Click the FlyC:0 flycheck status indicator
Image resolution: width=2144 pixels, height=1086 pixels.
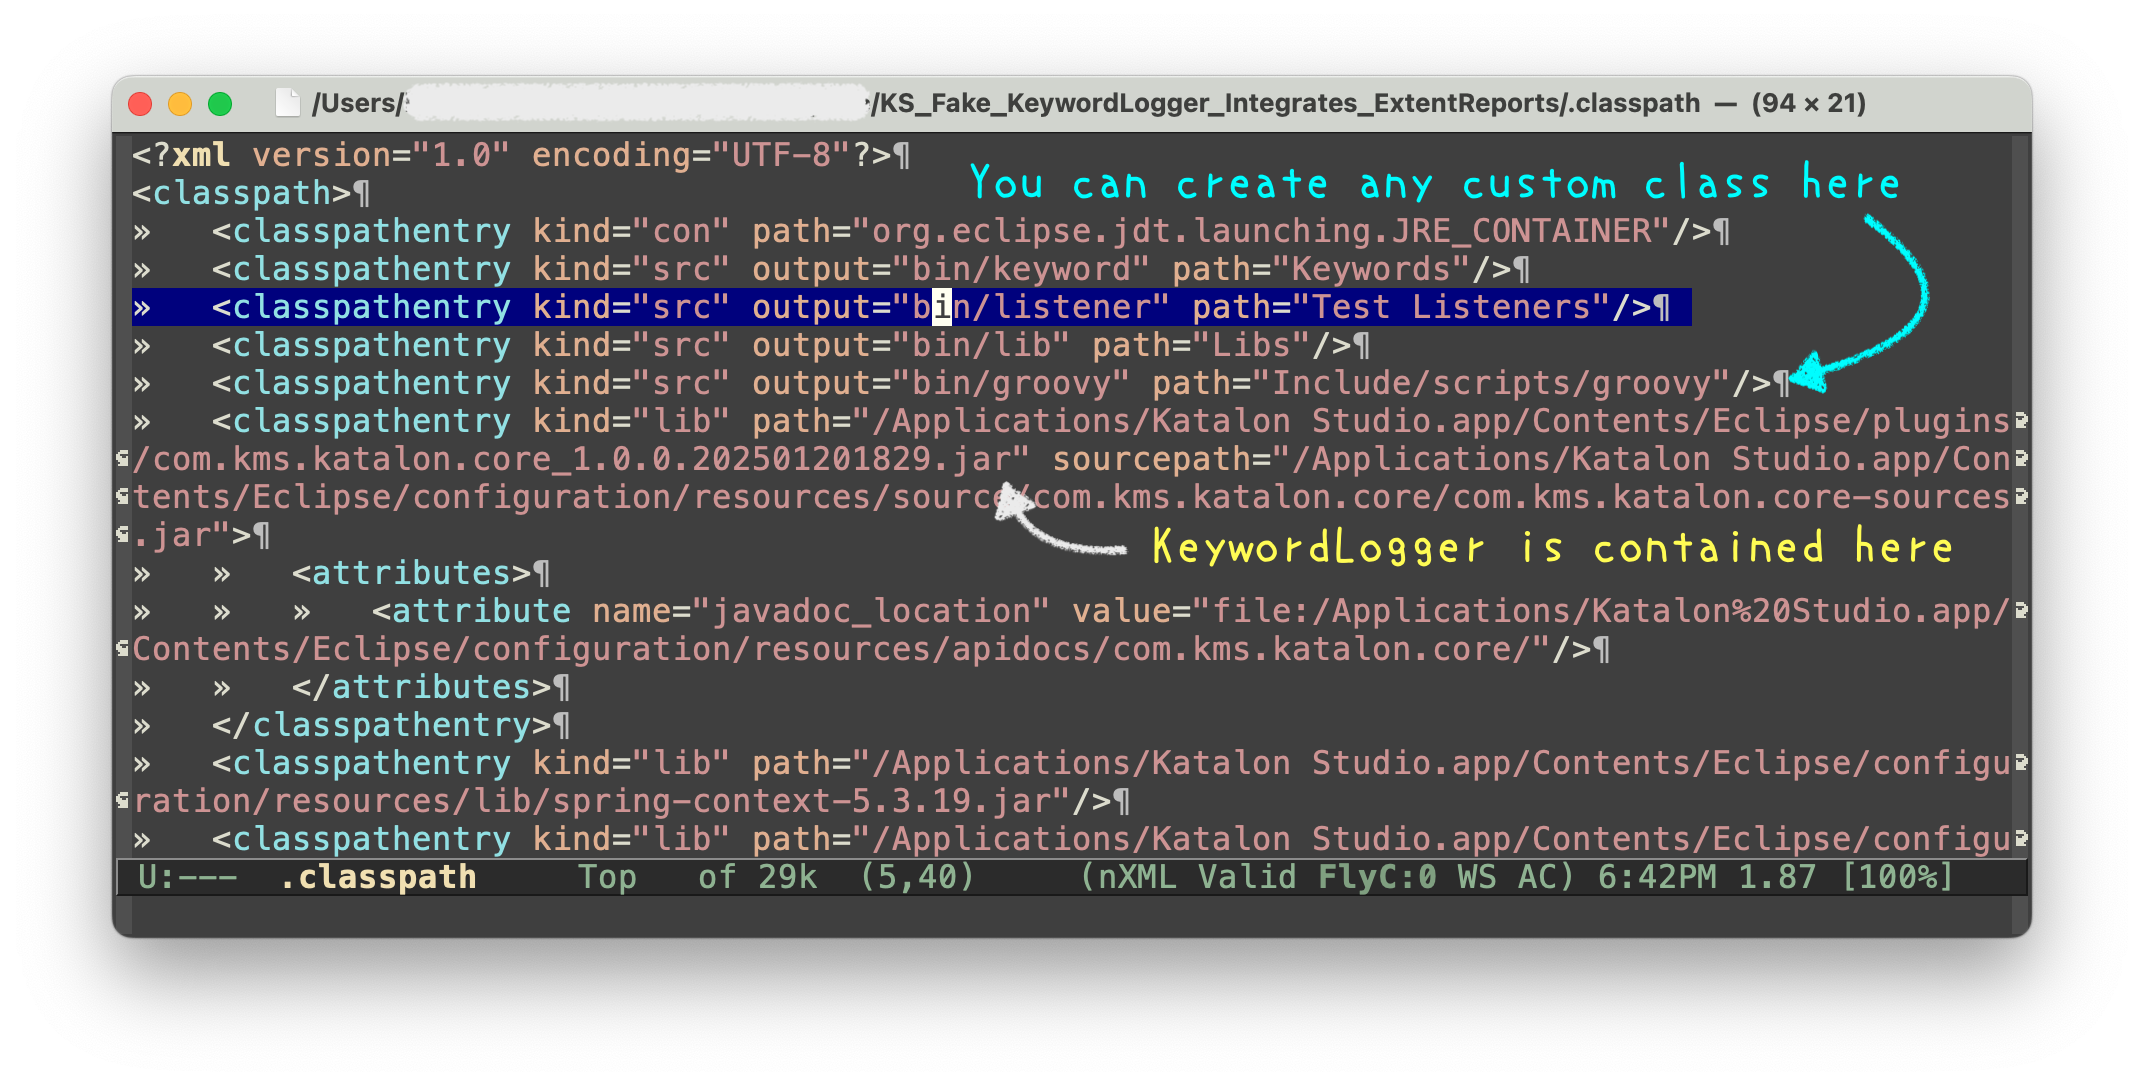1377,877
